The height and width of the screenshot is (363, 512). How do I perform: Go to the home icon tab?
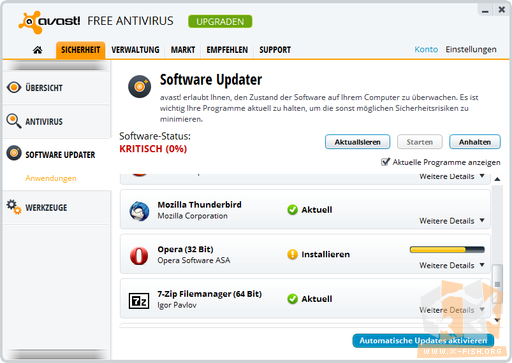pyautogui.click(x=38, y=50)
